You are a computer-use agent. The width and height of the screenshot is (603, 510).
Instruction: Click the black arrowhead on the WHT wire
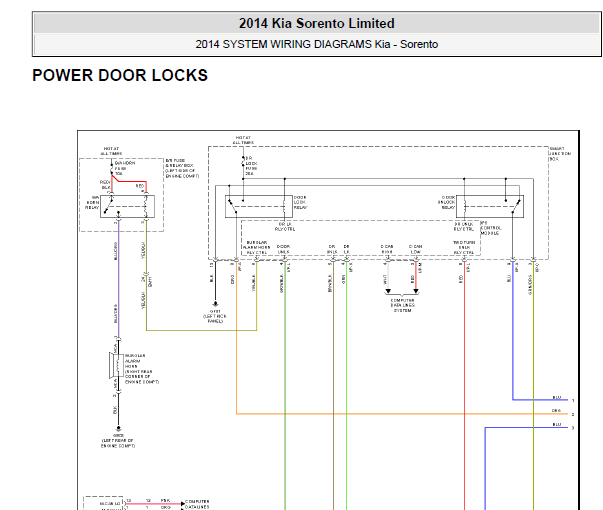click(388, 291)
